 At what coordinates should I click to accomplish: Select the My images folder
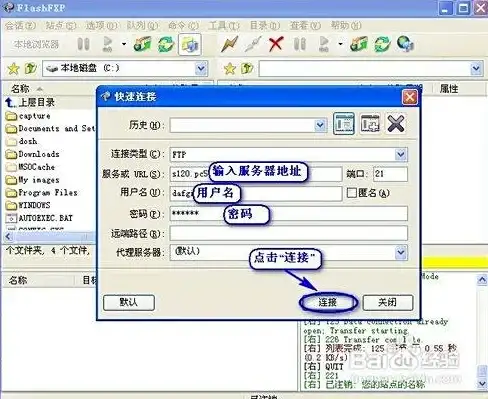(33, 180)
